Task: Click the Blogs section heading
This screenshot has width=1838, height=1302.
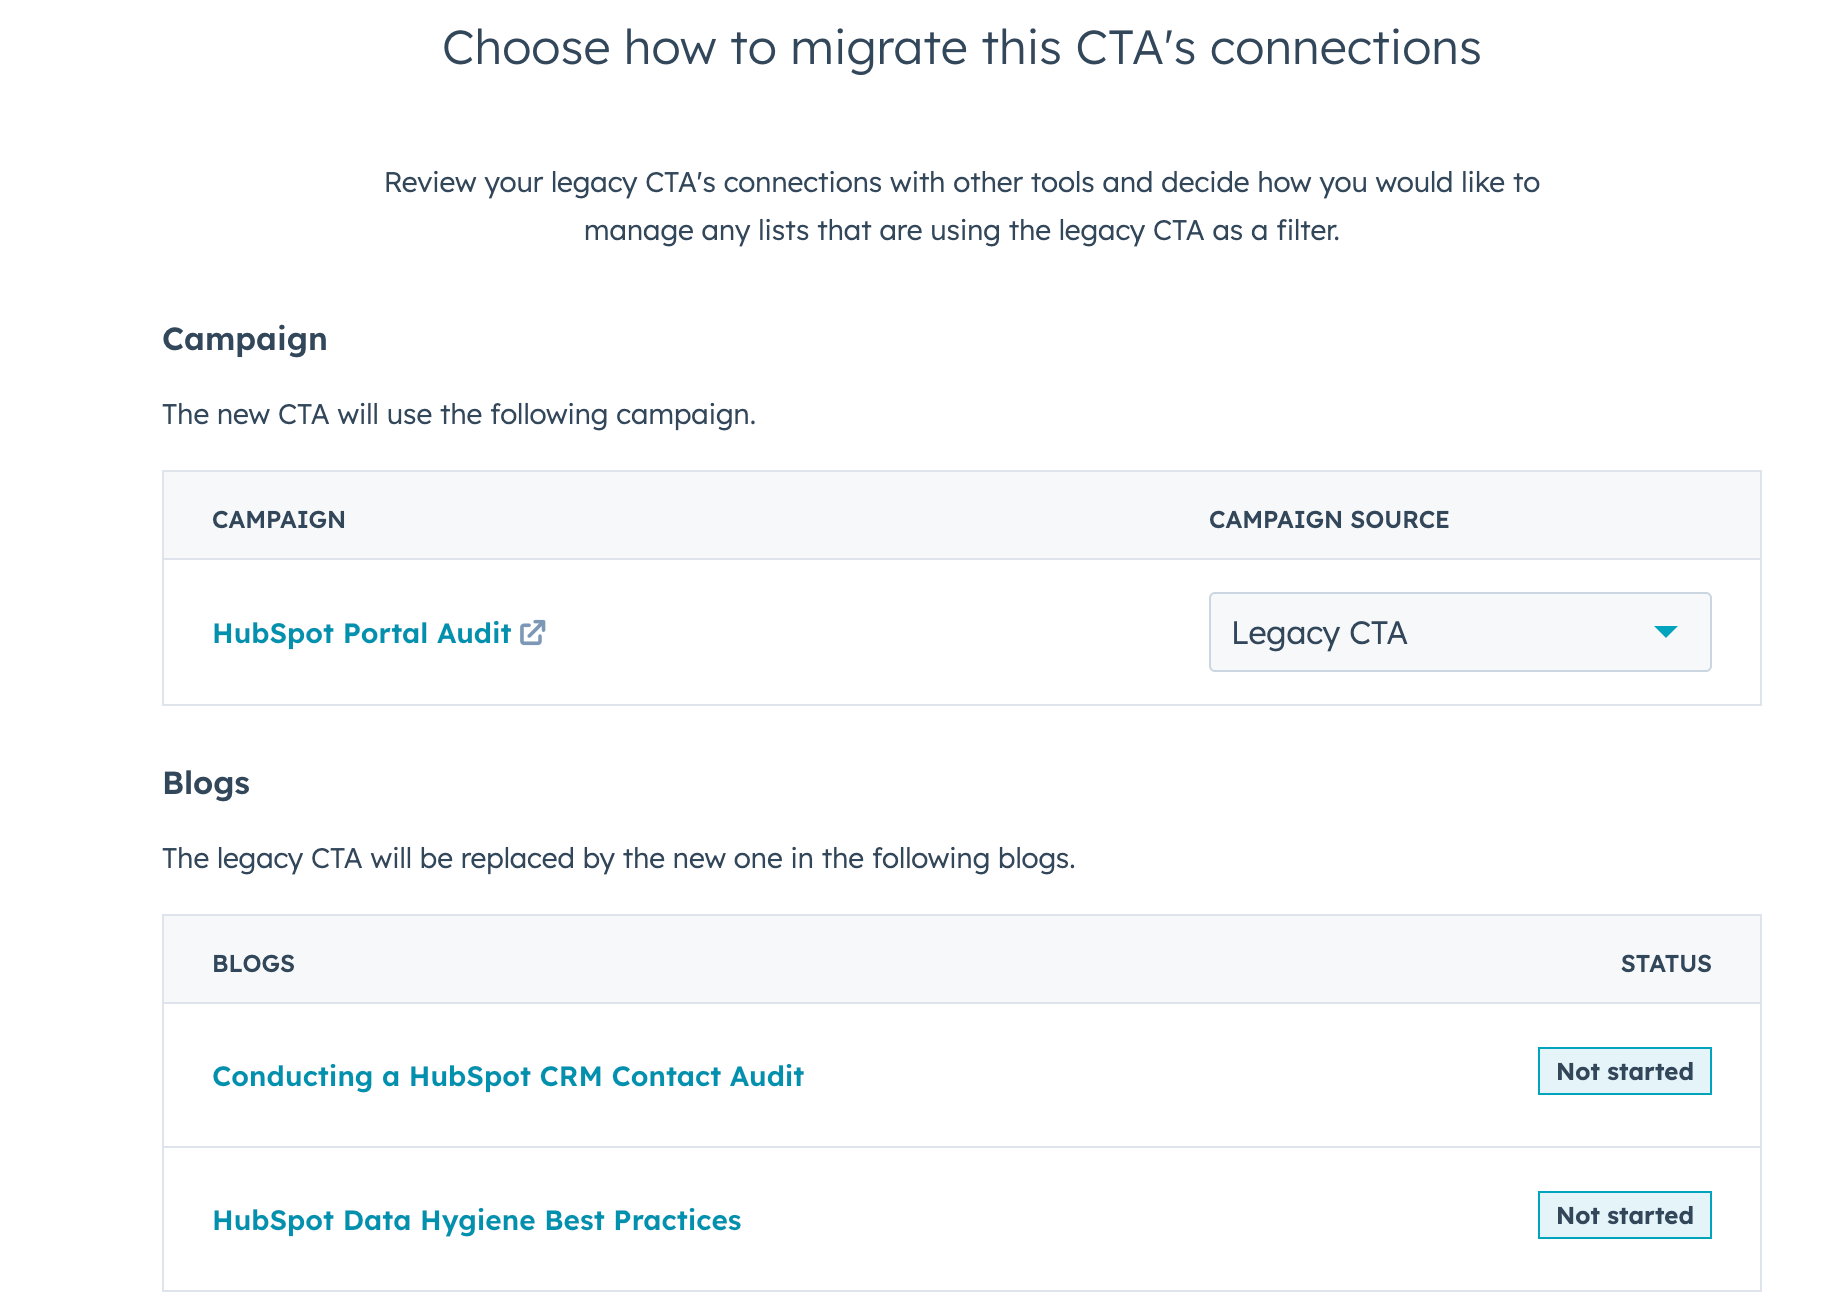Action: pyautogui.click(x=206, y=783)
